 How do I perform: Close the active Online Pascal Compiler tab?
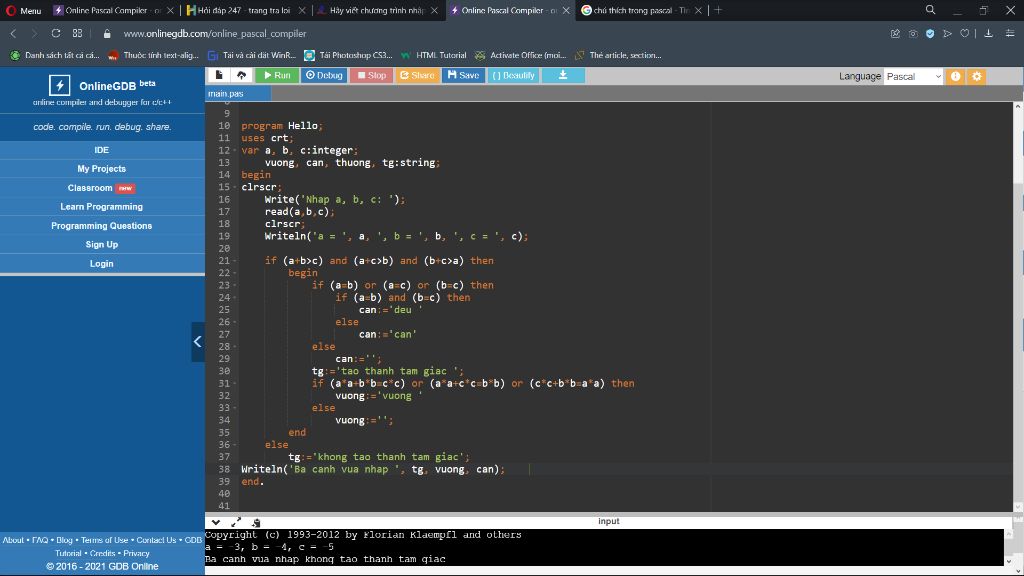(x=566, y=10)
